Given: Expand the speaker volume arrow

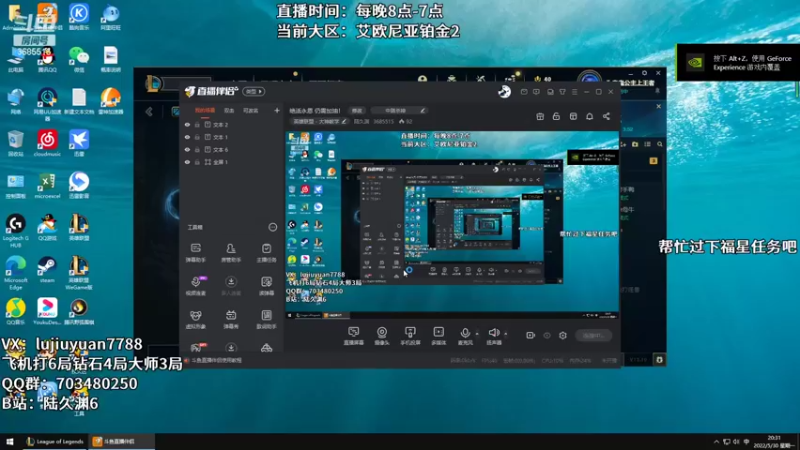Looking at the screenshot, I should [x=506, y=334].
